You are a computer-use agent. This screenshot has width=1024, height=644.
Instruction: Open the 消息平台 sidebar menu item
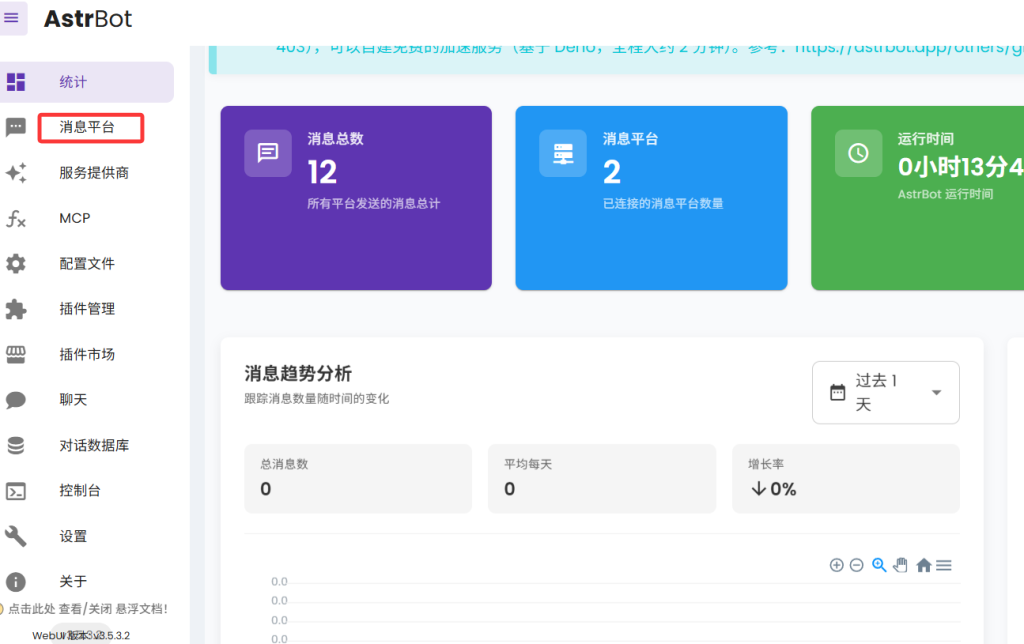click(88, 127)
